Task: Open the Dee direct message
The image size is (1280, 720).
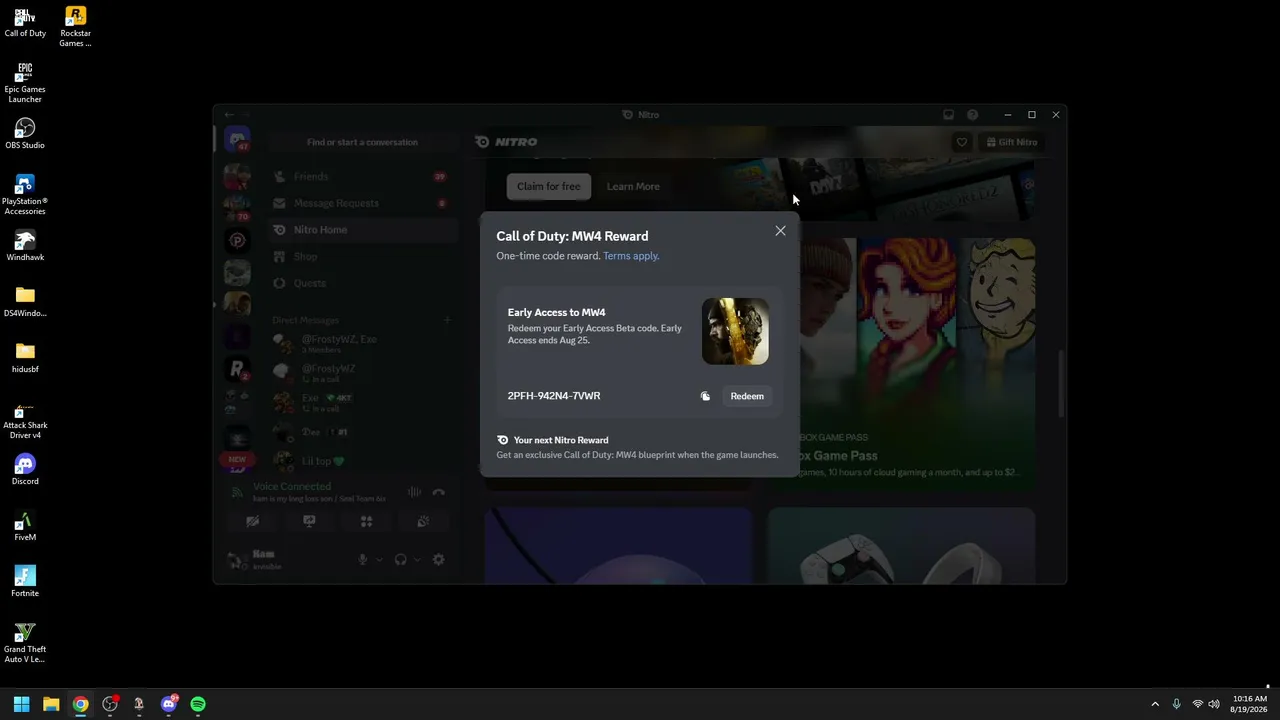Action: (x=362, y=432)
